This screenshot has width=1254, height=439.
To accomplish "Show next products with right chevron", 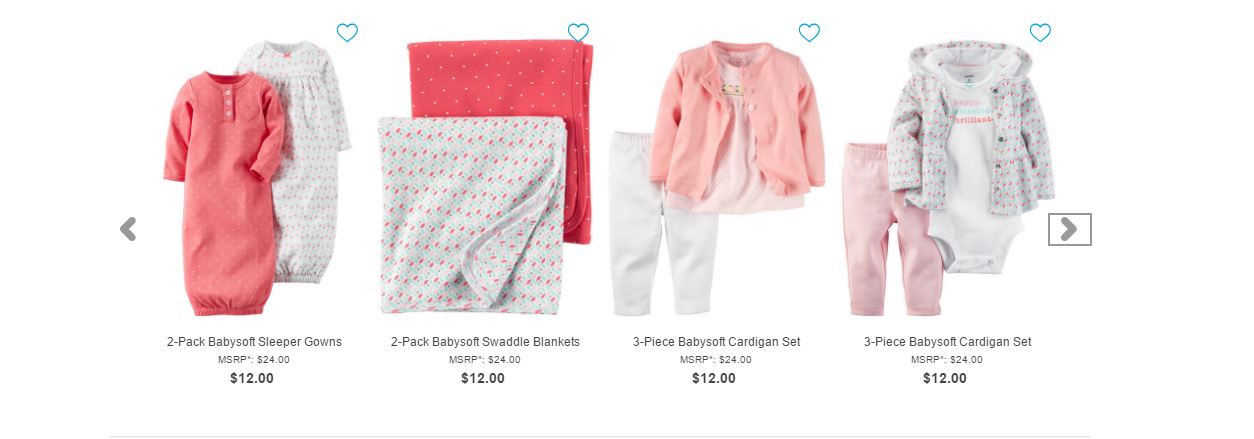I will (x=1069, y=229).
